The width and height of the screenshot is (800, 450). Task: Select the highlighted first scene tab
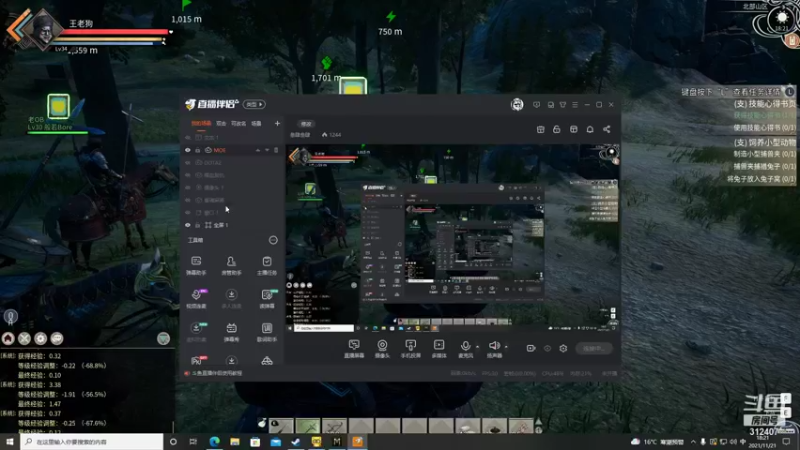[201, 123]
